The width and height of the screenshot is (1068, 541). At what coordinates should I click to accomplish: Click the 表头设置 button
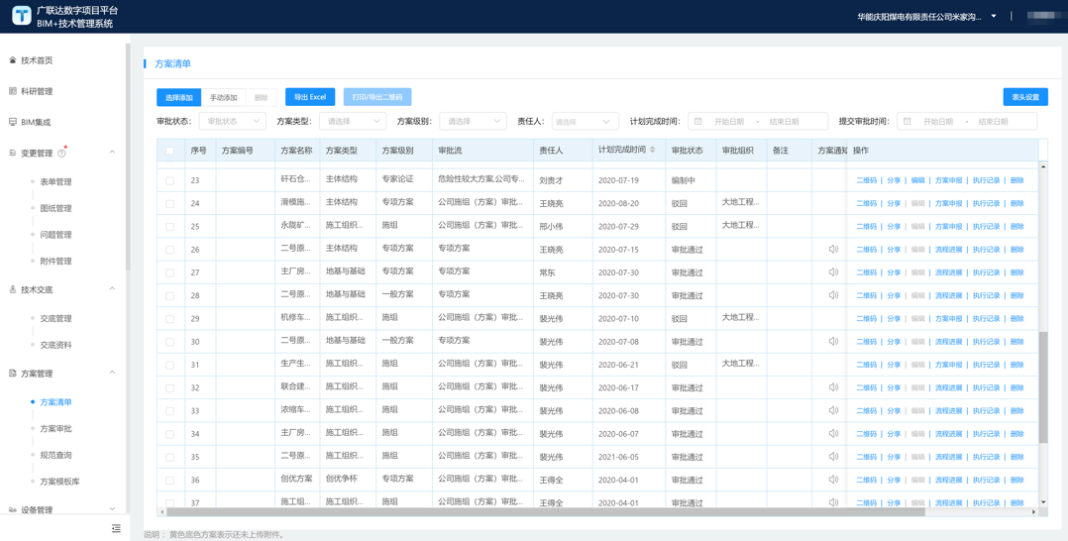tap(1025, 97)
